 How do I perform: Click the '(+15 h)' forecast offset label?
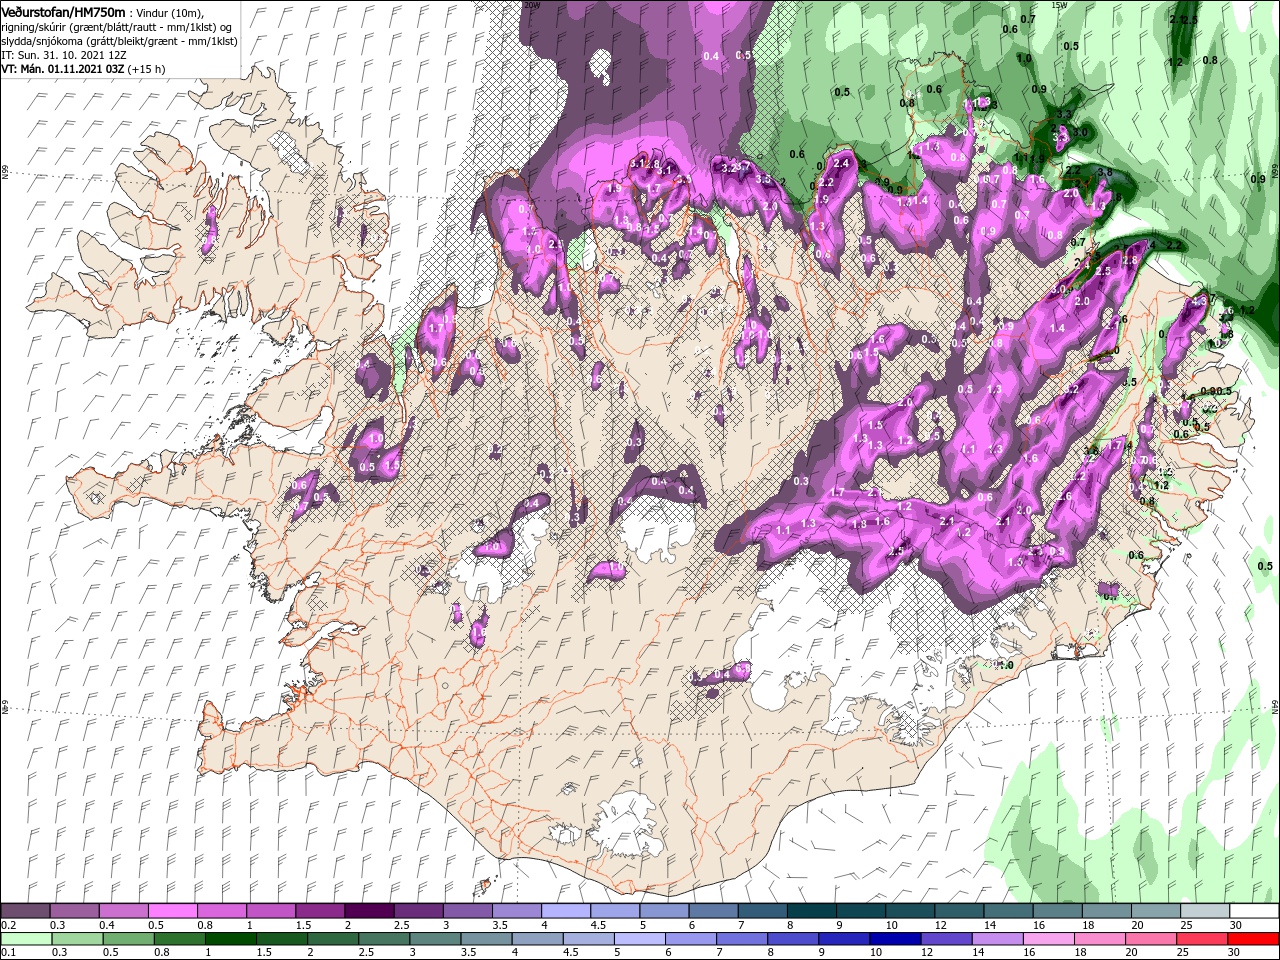coord(147,69)
